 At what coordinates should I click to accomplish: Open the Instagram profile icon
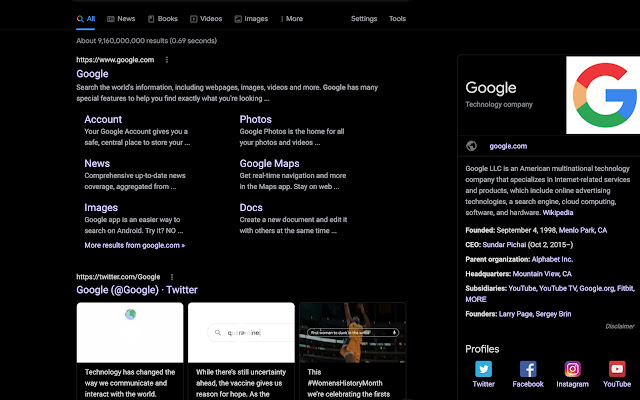[572, 369]
